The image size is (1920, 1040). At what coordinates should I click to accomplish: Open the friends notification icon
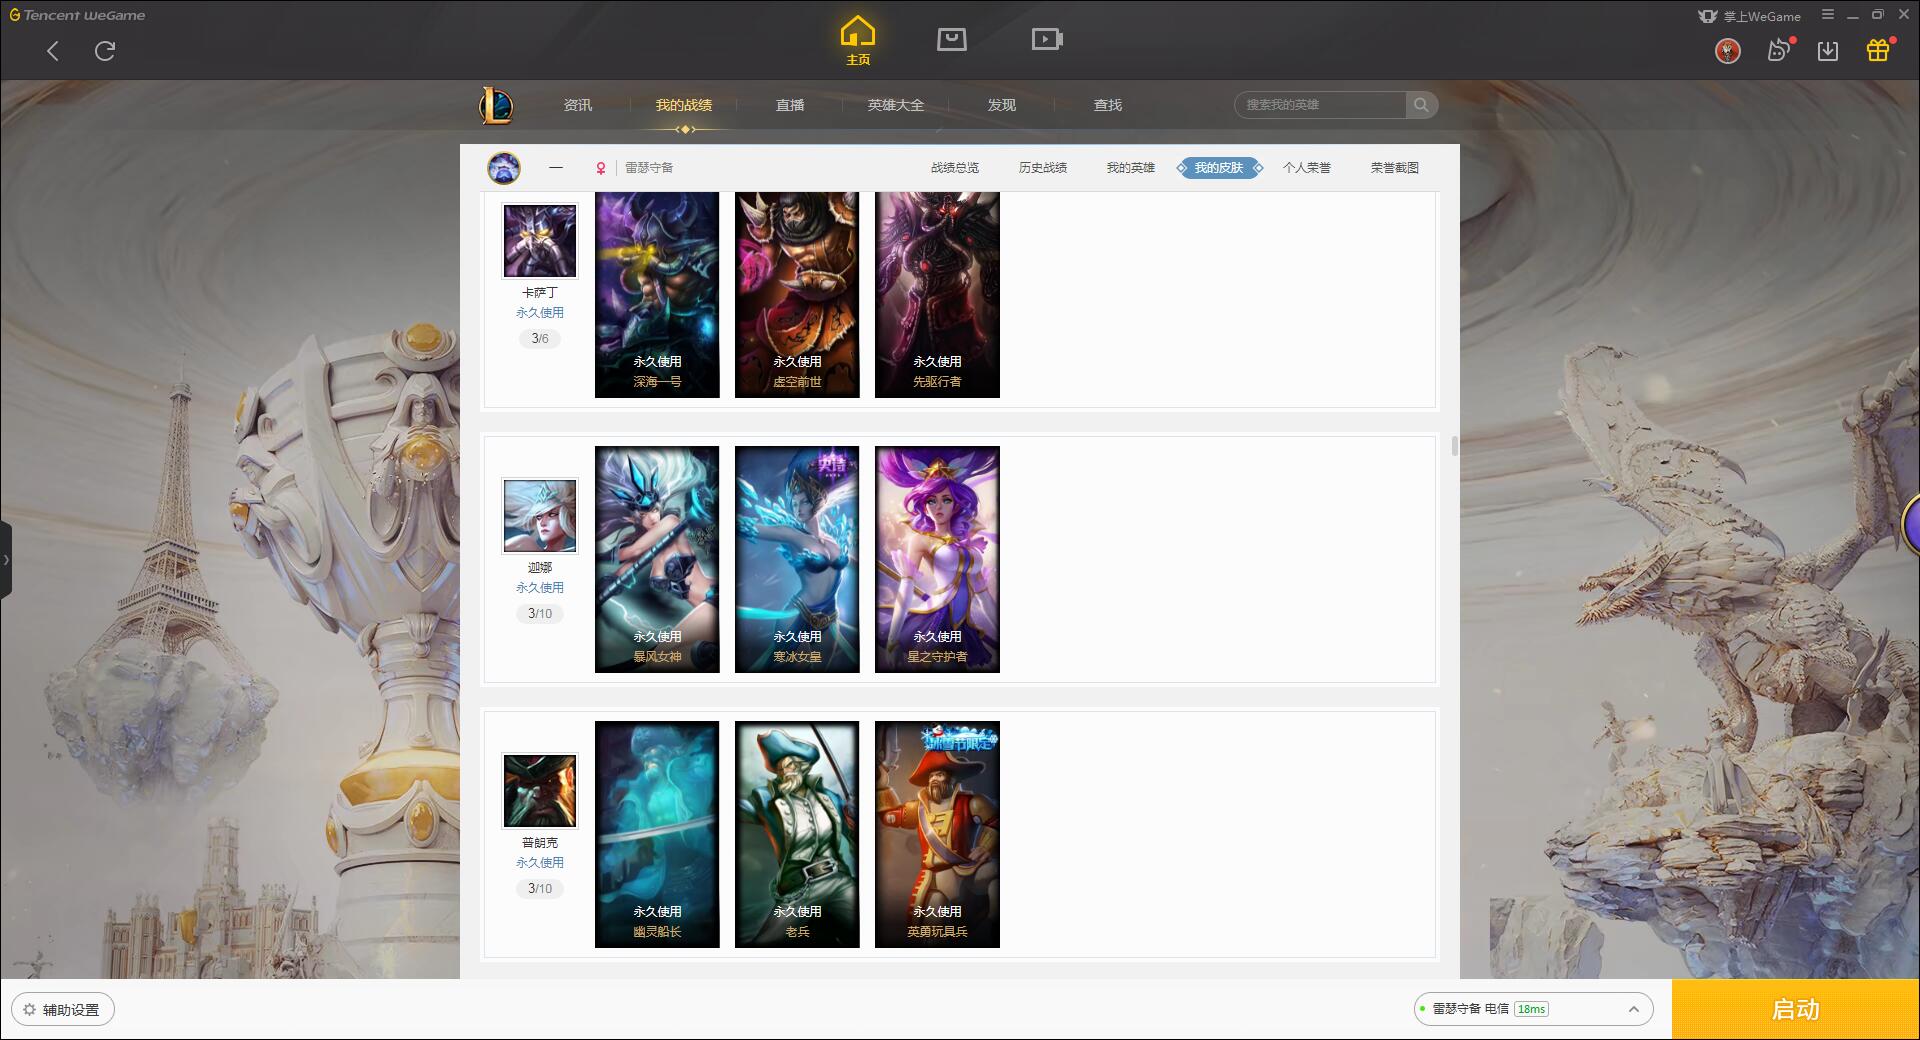pos(1779,50)
